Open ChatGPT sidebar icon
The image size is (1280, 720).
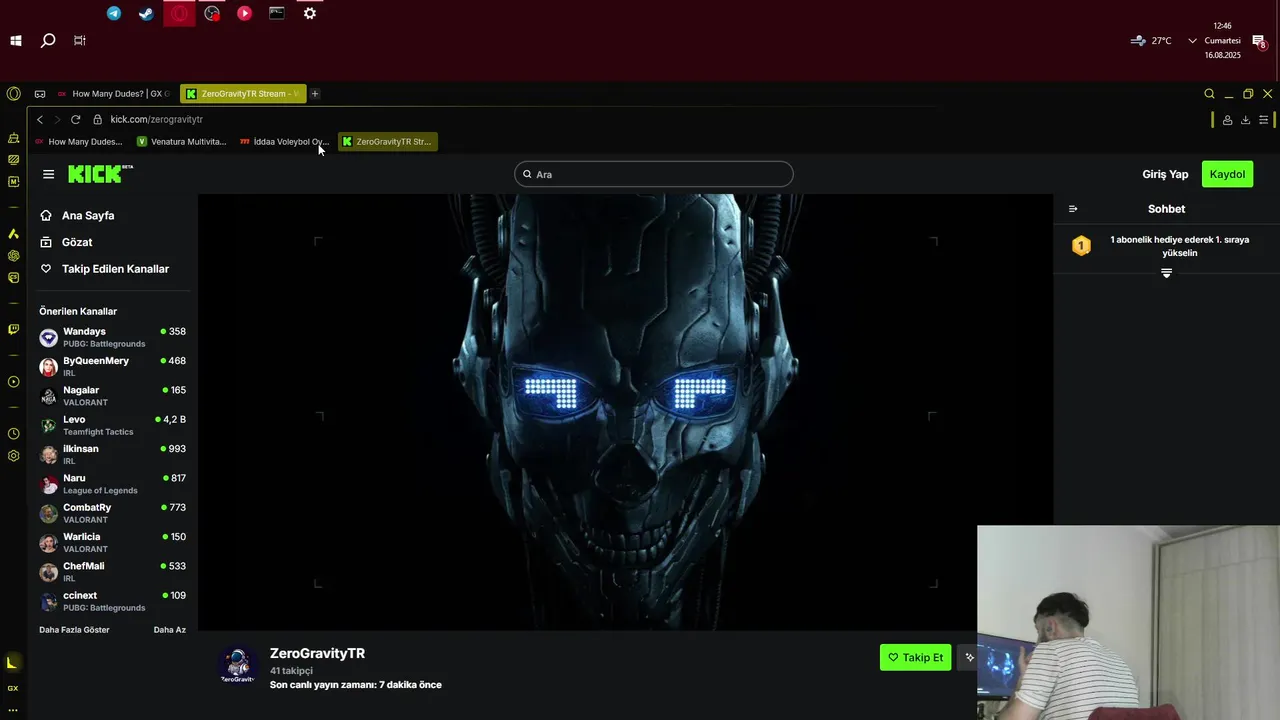[13, 256]
